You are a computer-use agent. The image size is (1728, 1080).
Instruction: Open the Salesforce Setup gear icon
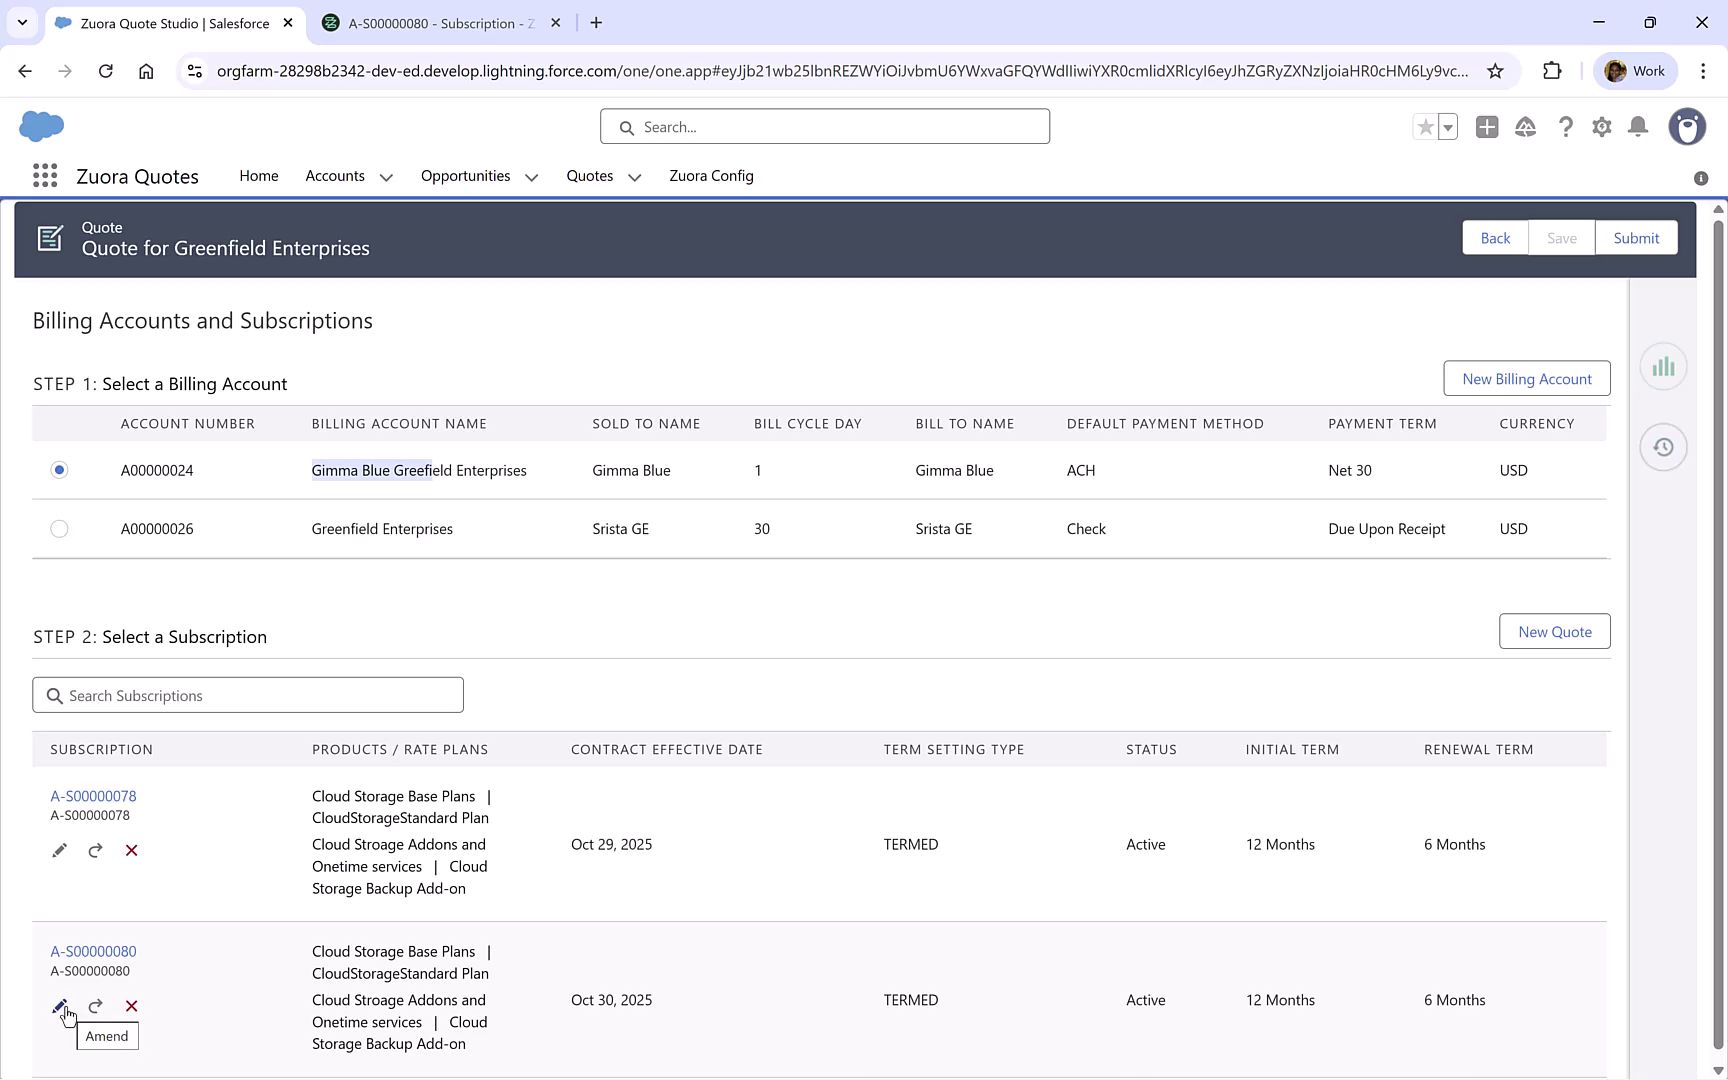click(1601, 127)
